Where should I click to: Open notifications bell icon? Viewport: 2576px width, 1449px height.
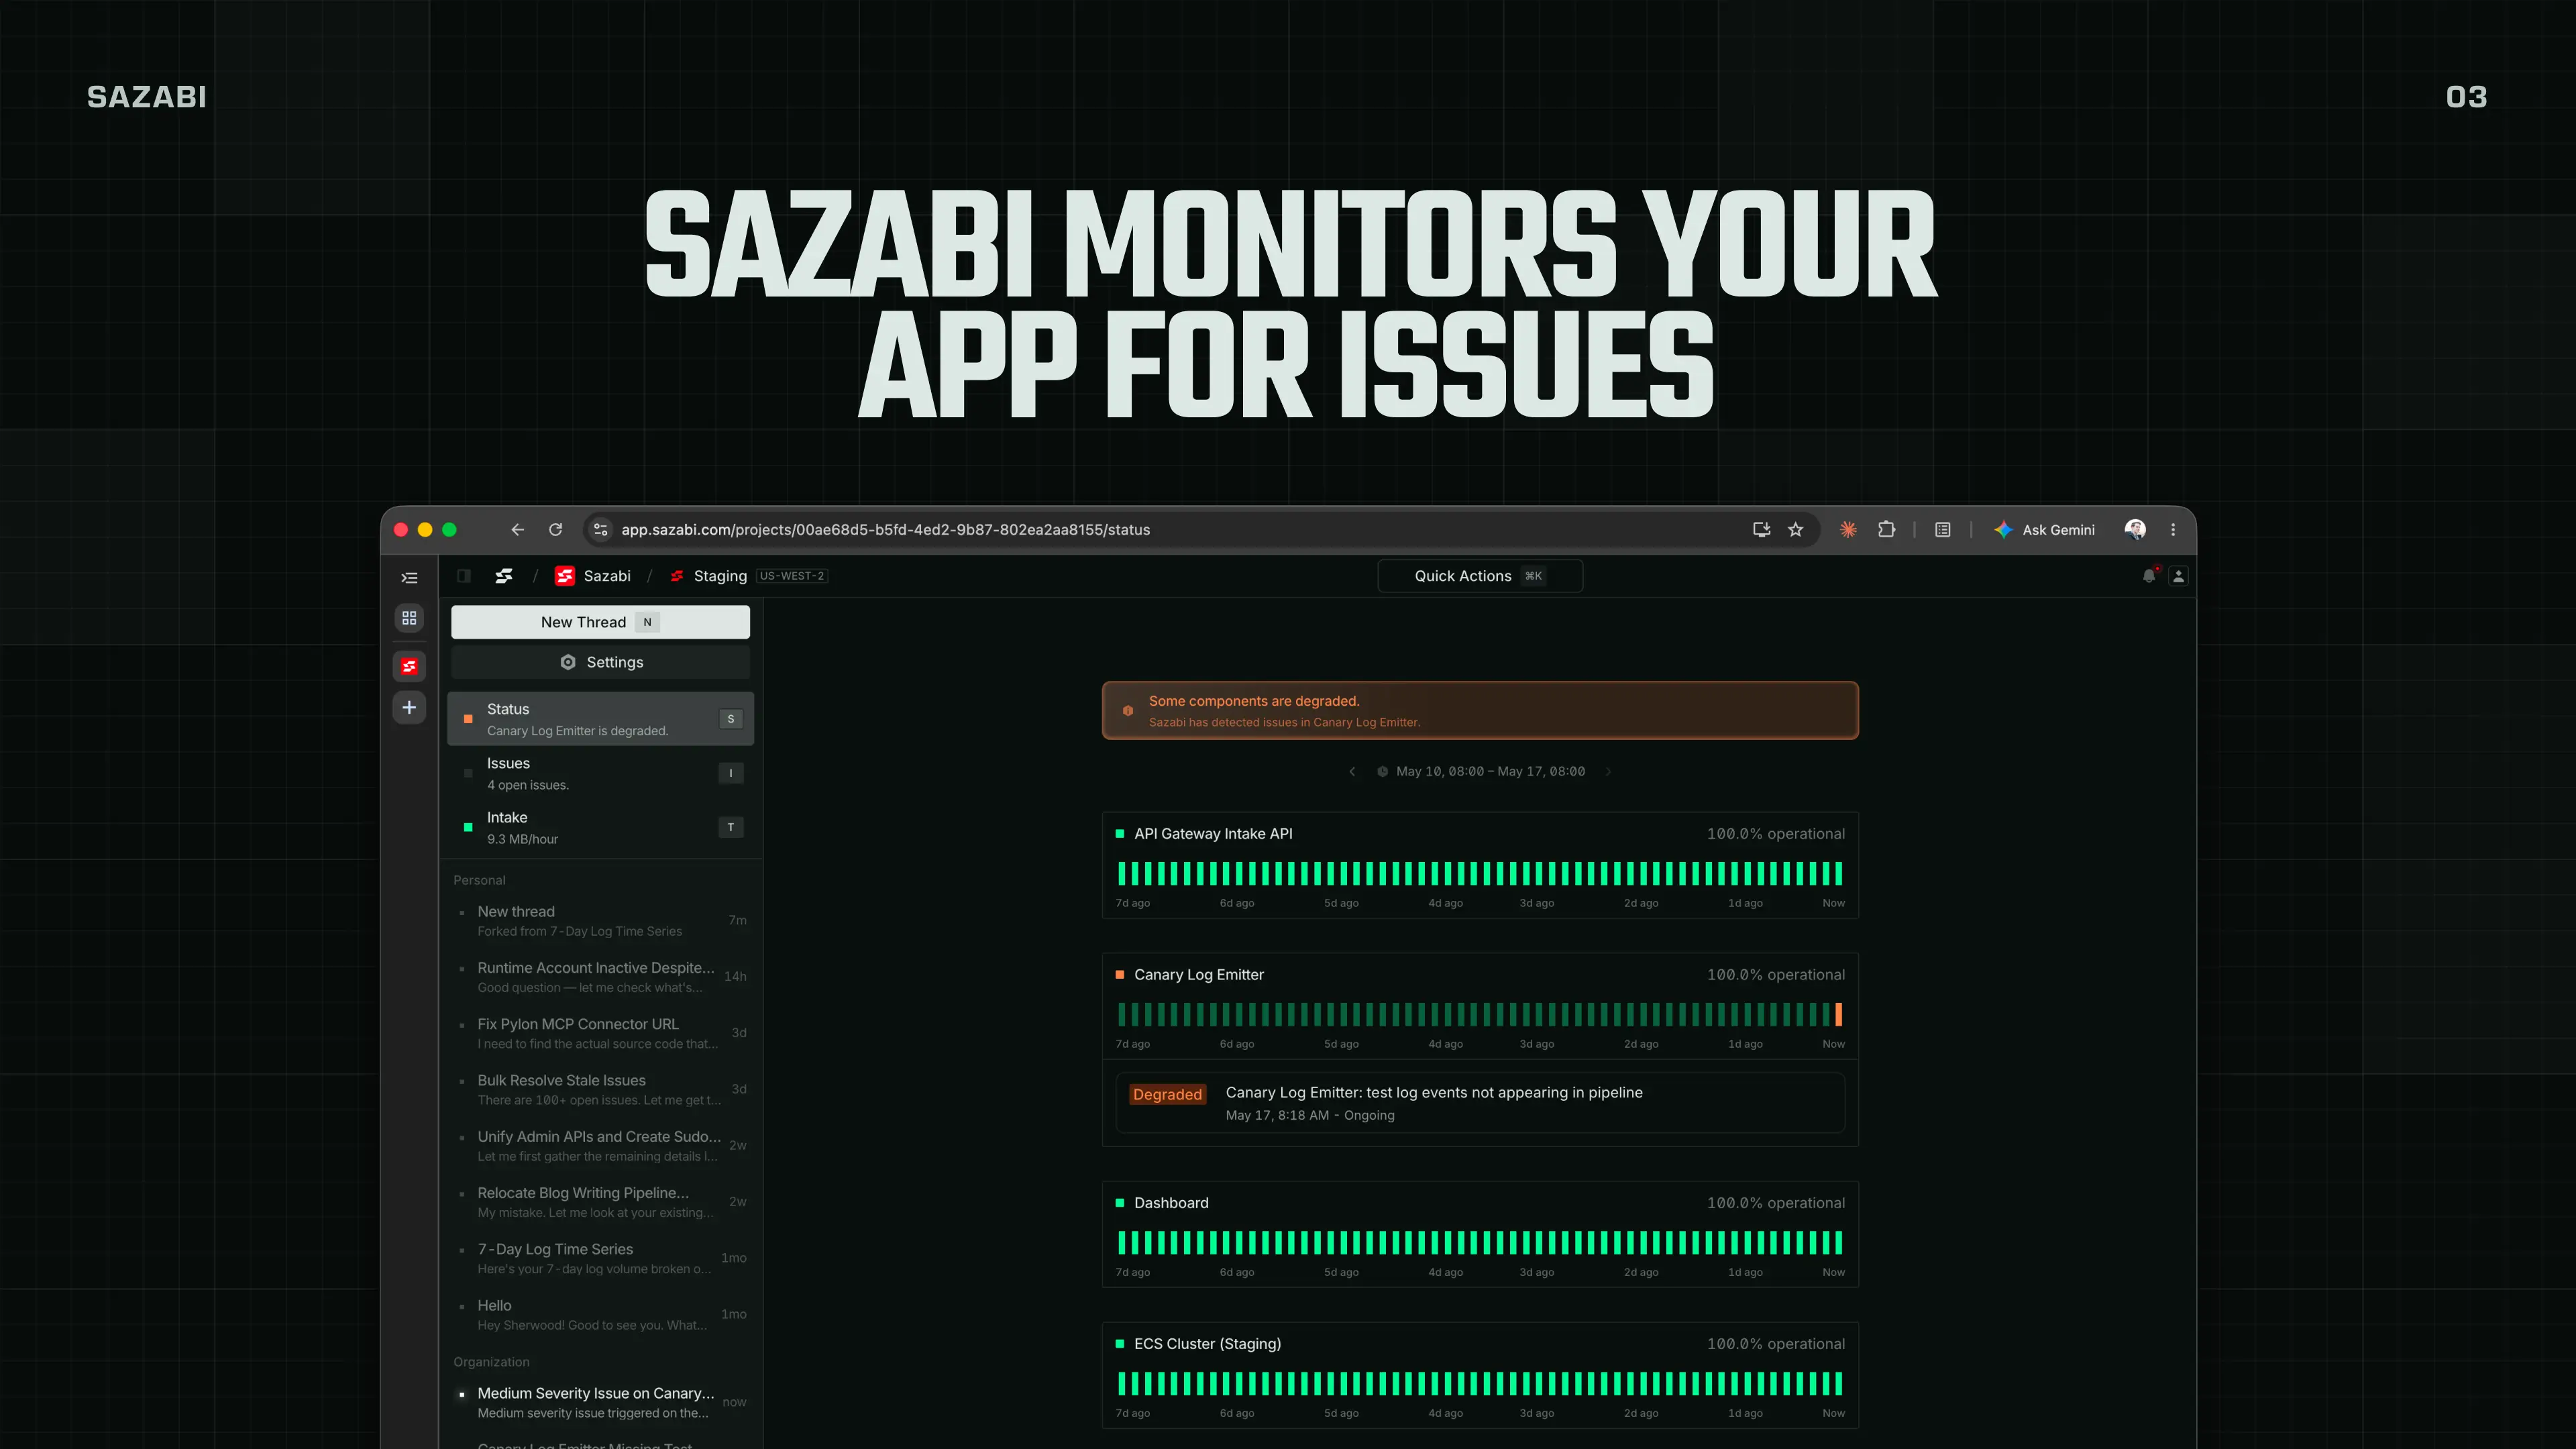click(2149, 576)
